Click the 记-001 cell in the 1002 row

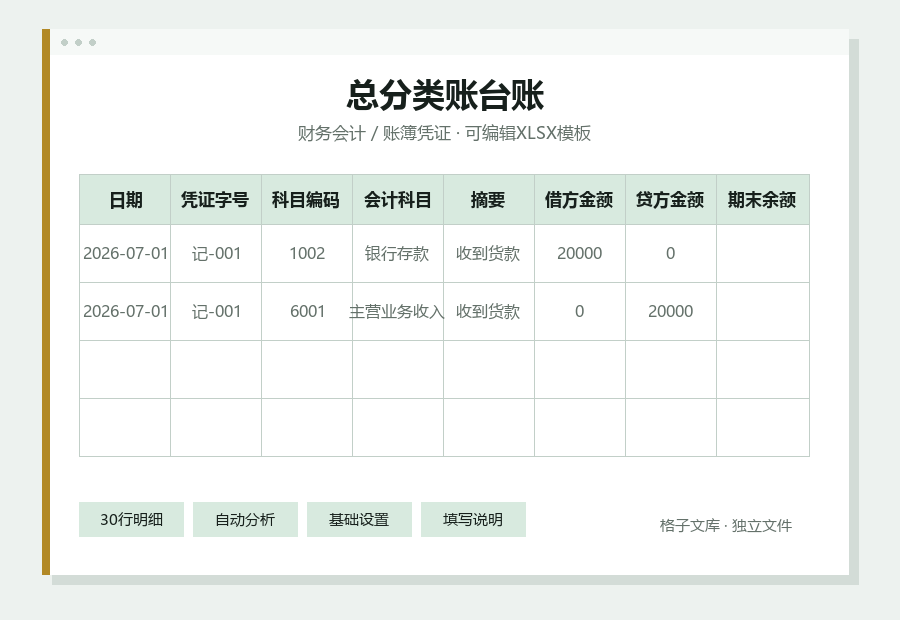(x=216, y=253)
